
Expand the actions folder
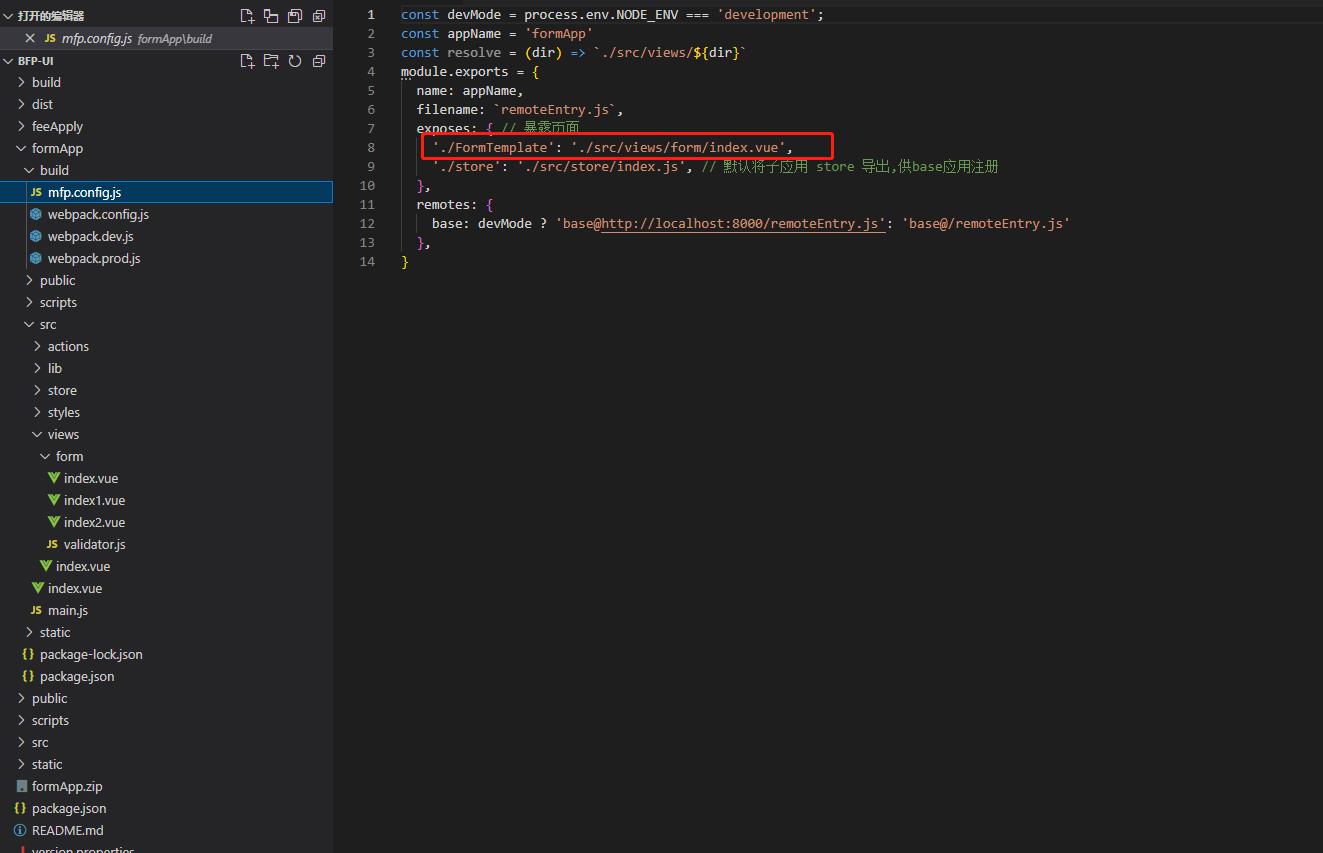68,346
